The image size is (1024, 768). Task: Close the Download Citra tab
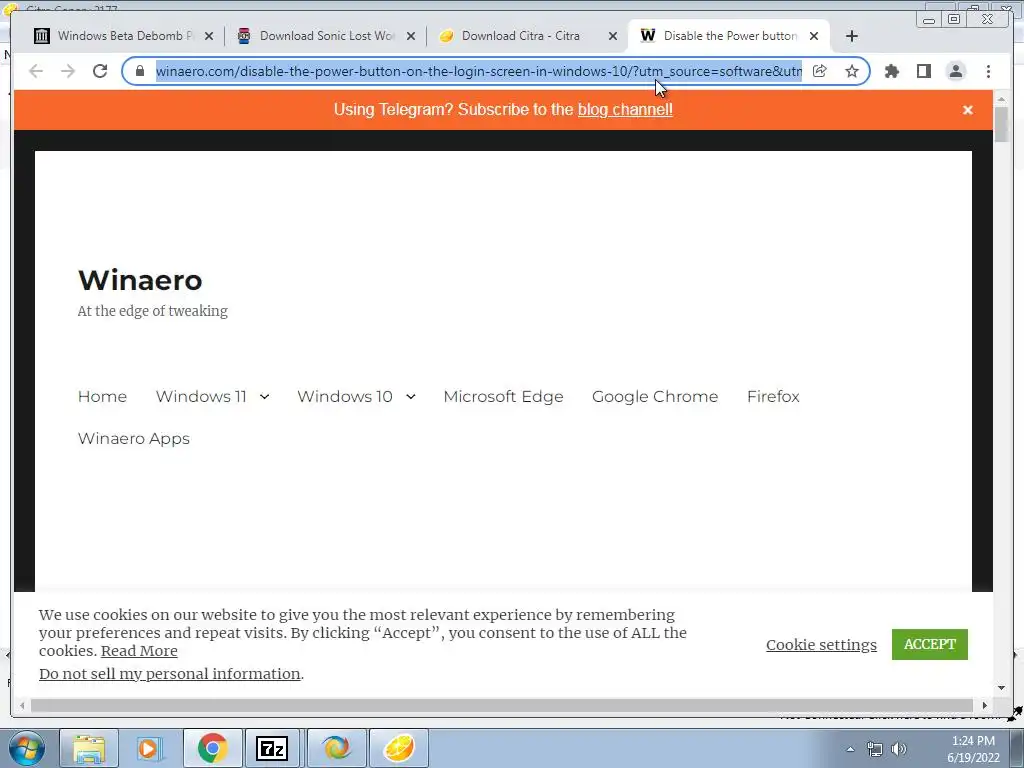(613, 36)
